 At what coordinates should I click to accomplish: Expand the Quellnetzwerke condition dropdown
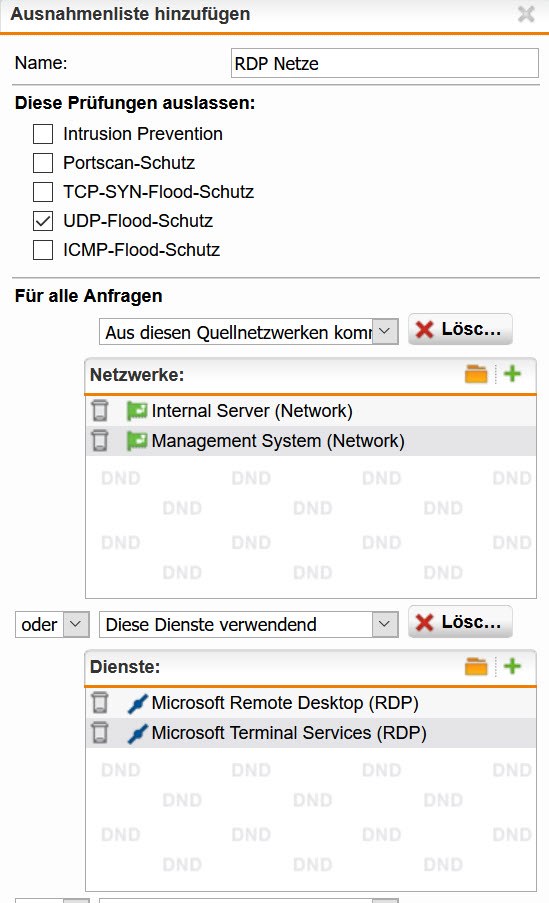click(248, 332)
